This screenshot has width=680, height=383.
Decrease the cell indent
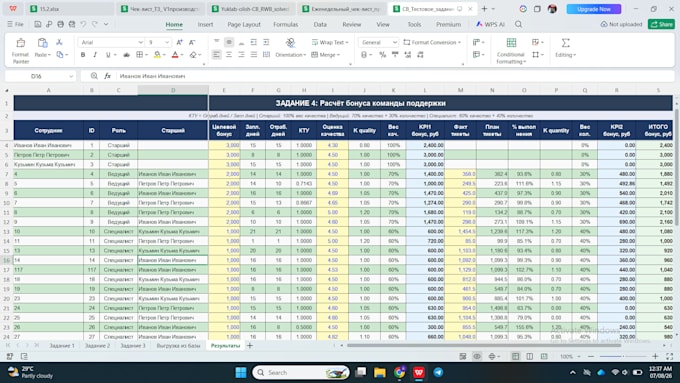[254, 42]
